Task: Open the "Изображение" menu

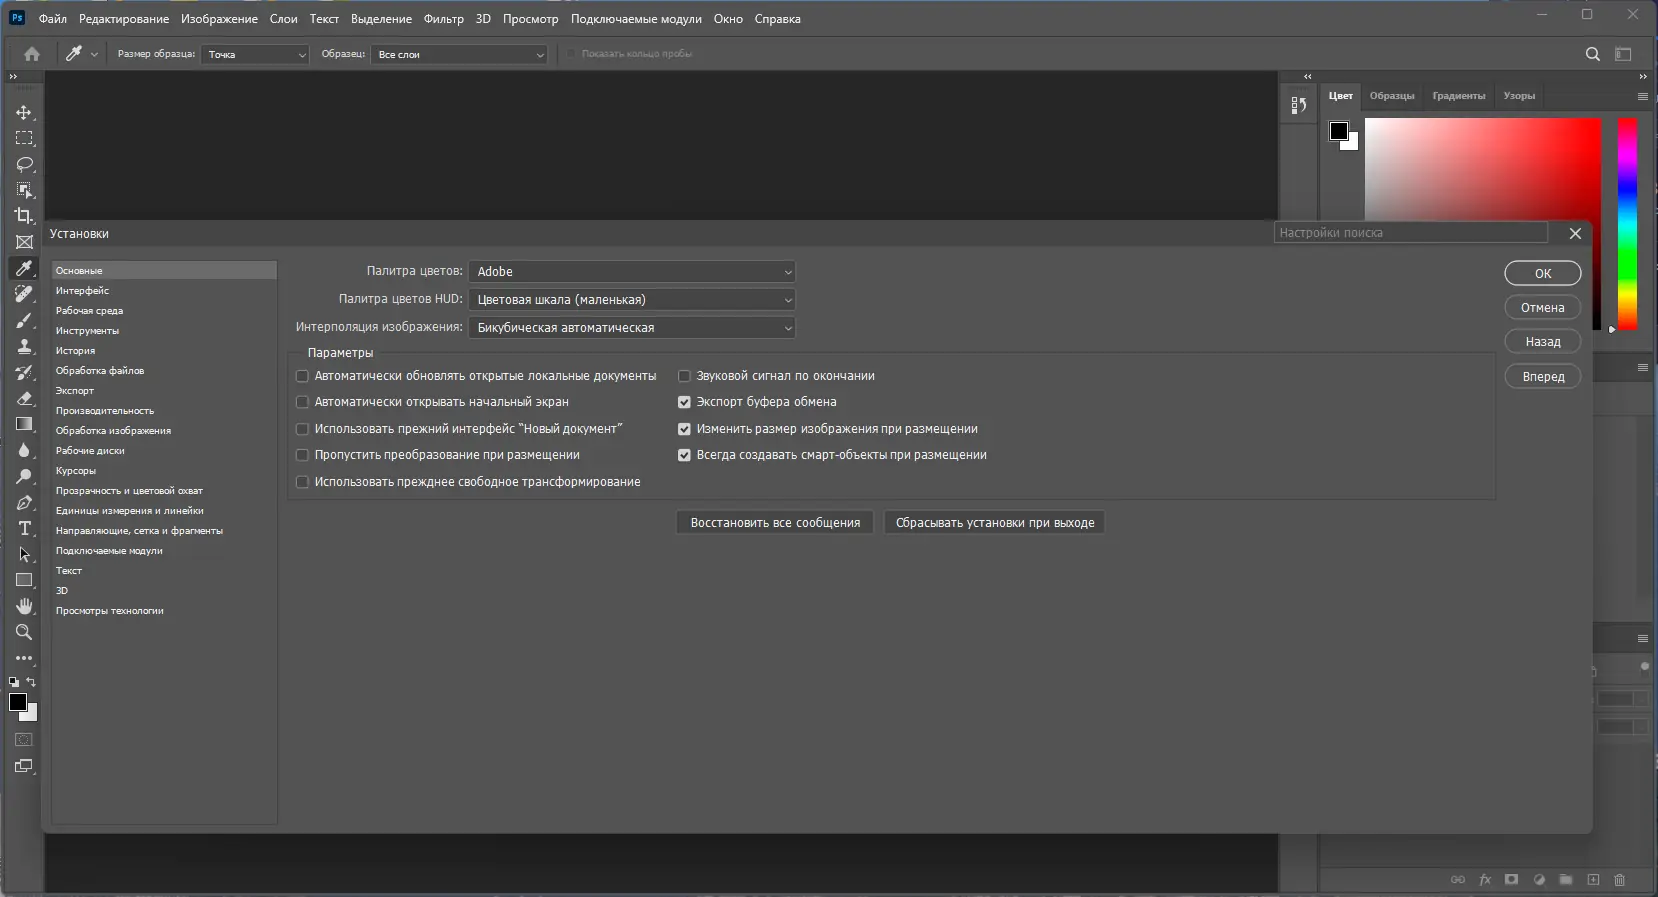Action: pos(219,19)
